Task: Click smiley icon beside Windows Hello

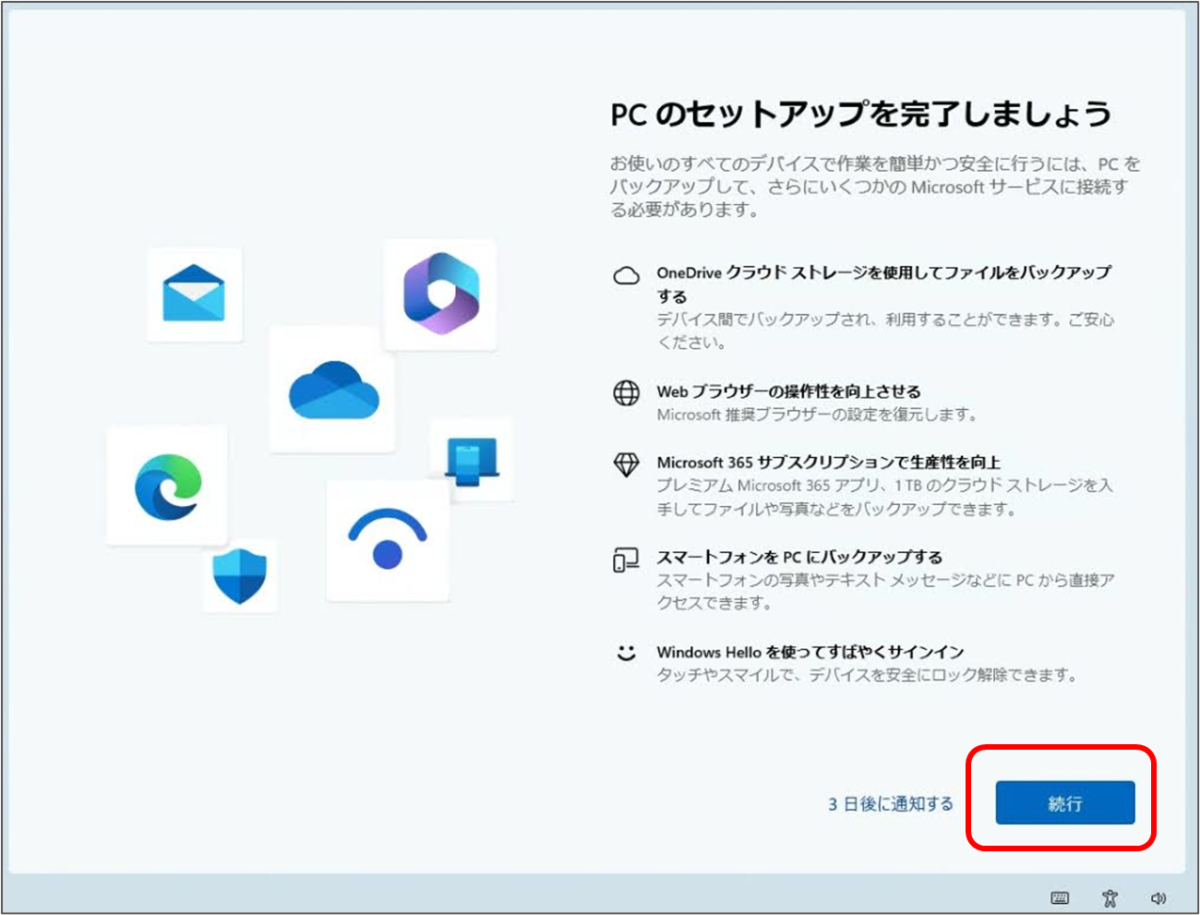Action: pos(626,654)
